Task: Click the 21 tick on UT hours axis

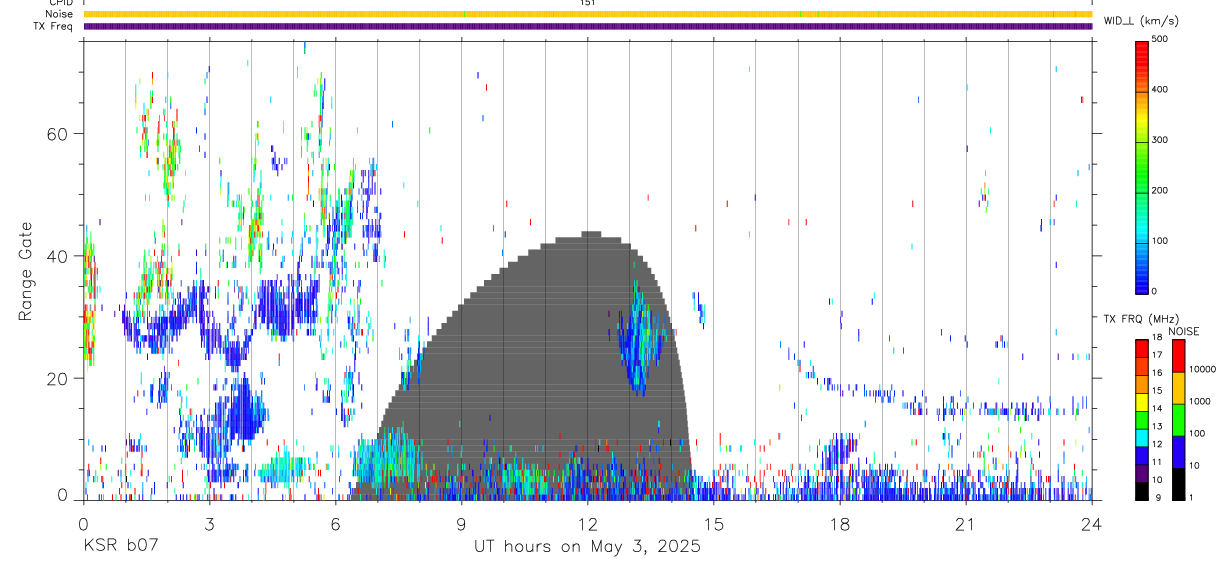Action: [x=965, y=525]
